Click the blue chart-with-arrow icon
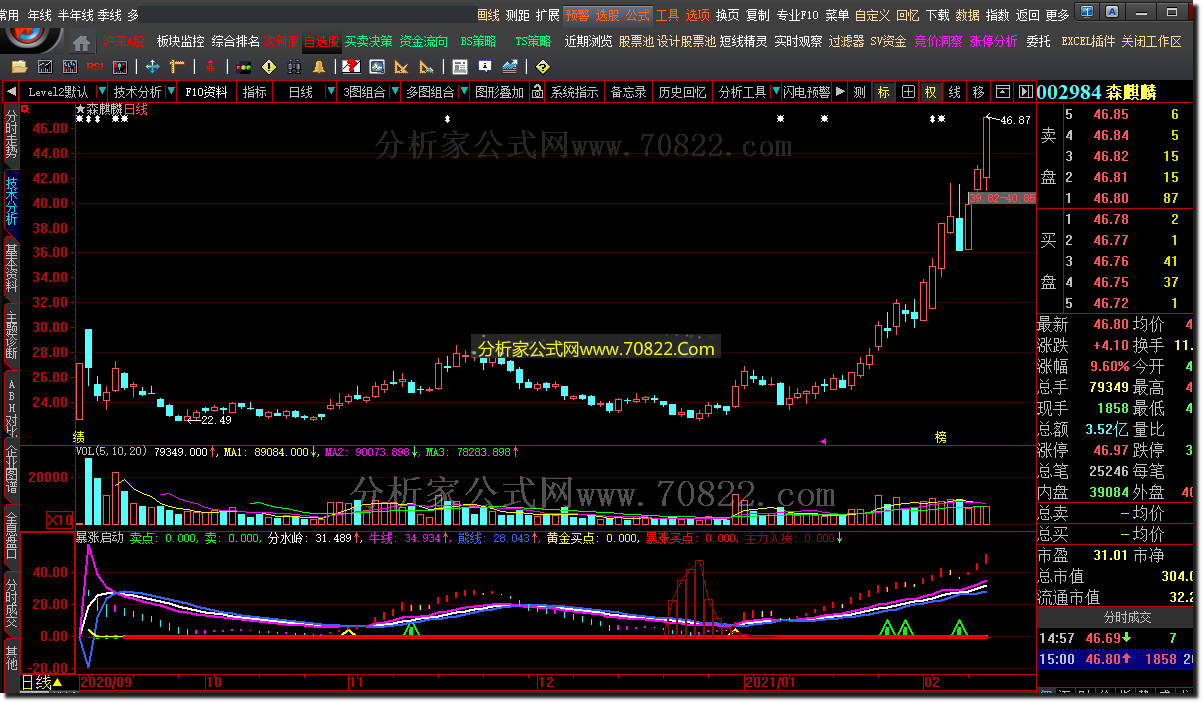The image size is (1203, 702). tap(510, 67)
